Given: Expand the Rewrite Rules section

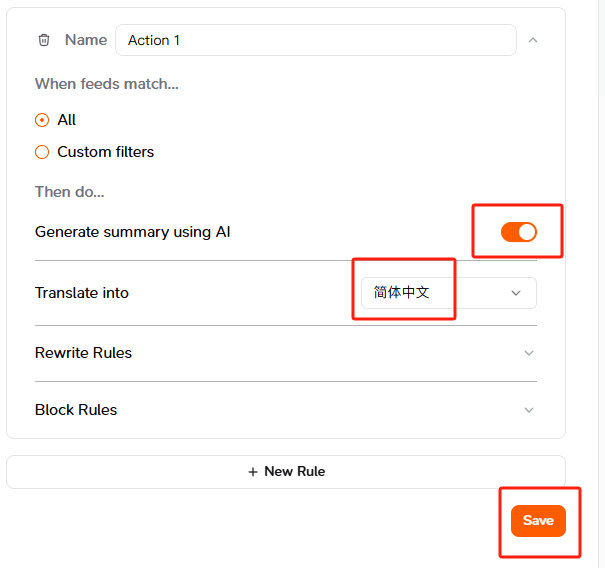Looking at the screenshot, I should pyautogui.click(x=286, y=353).
